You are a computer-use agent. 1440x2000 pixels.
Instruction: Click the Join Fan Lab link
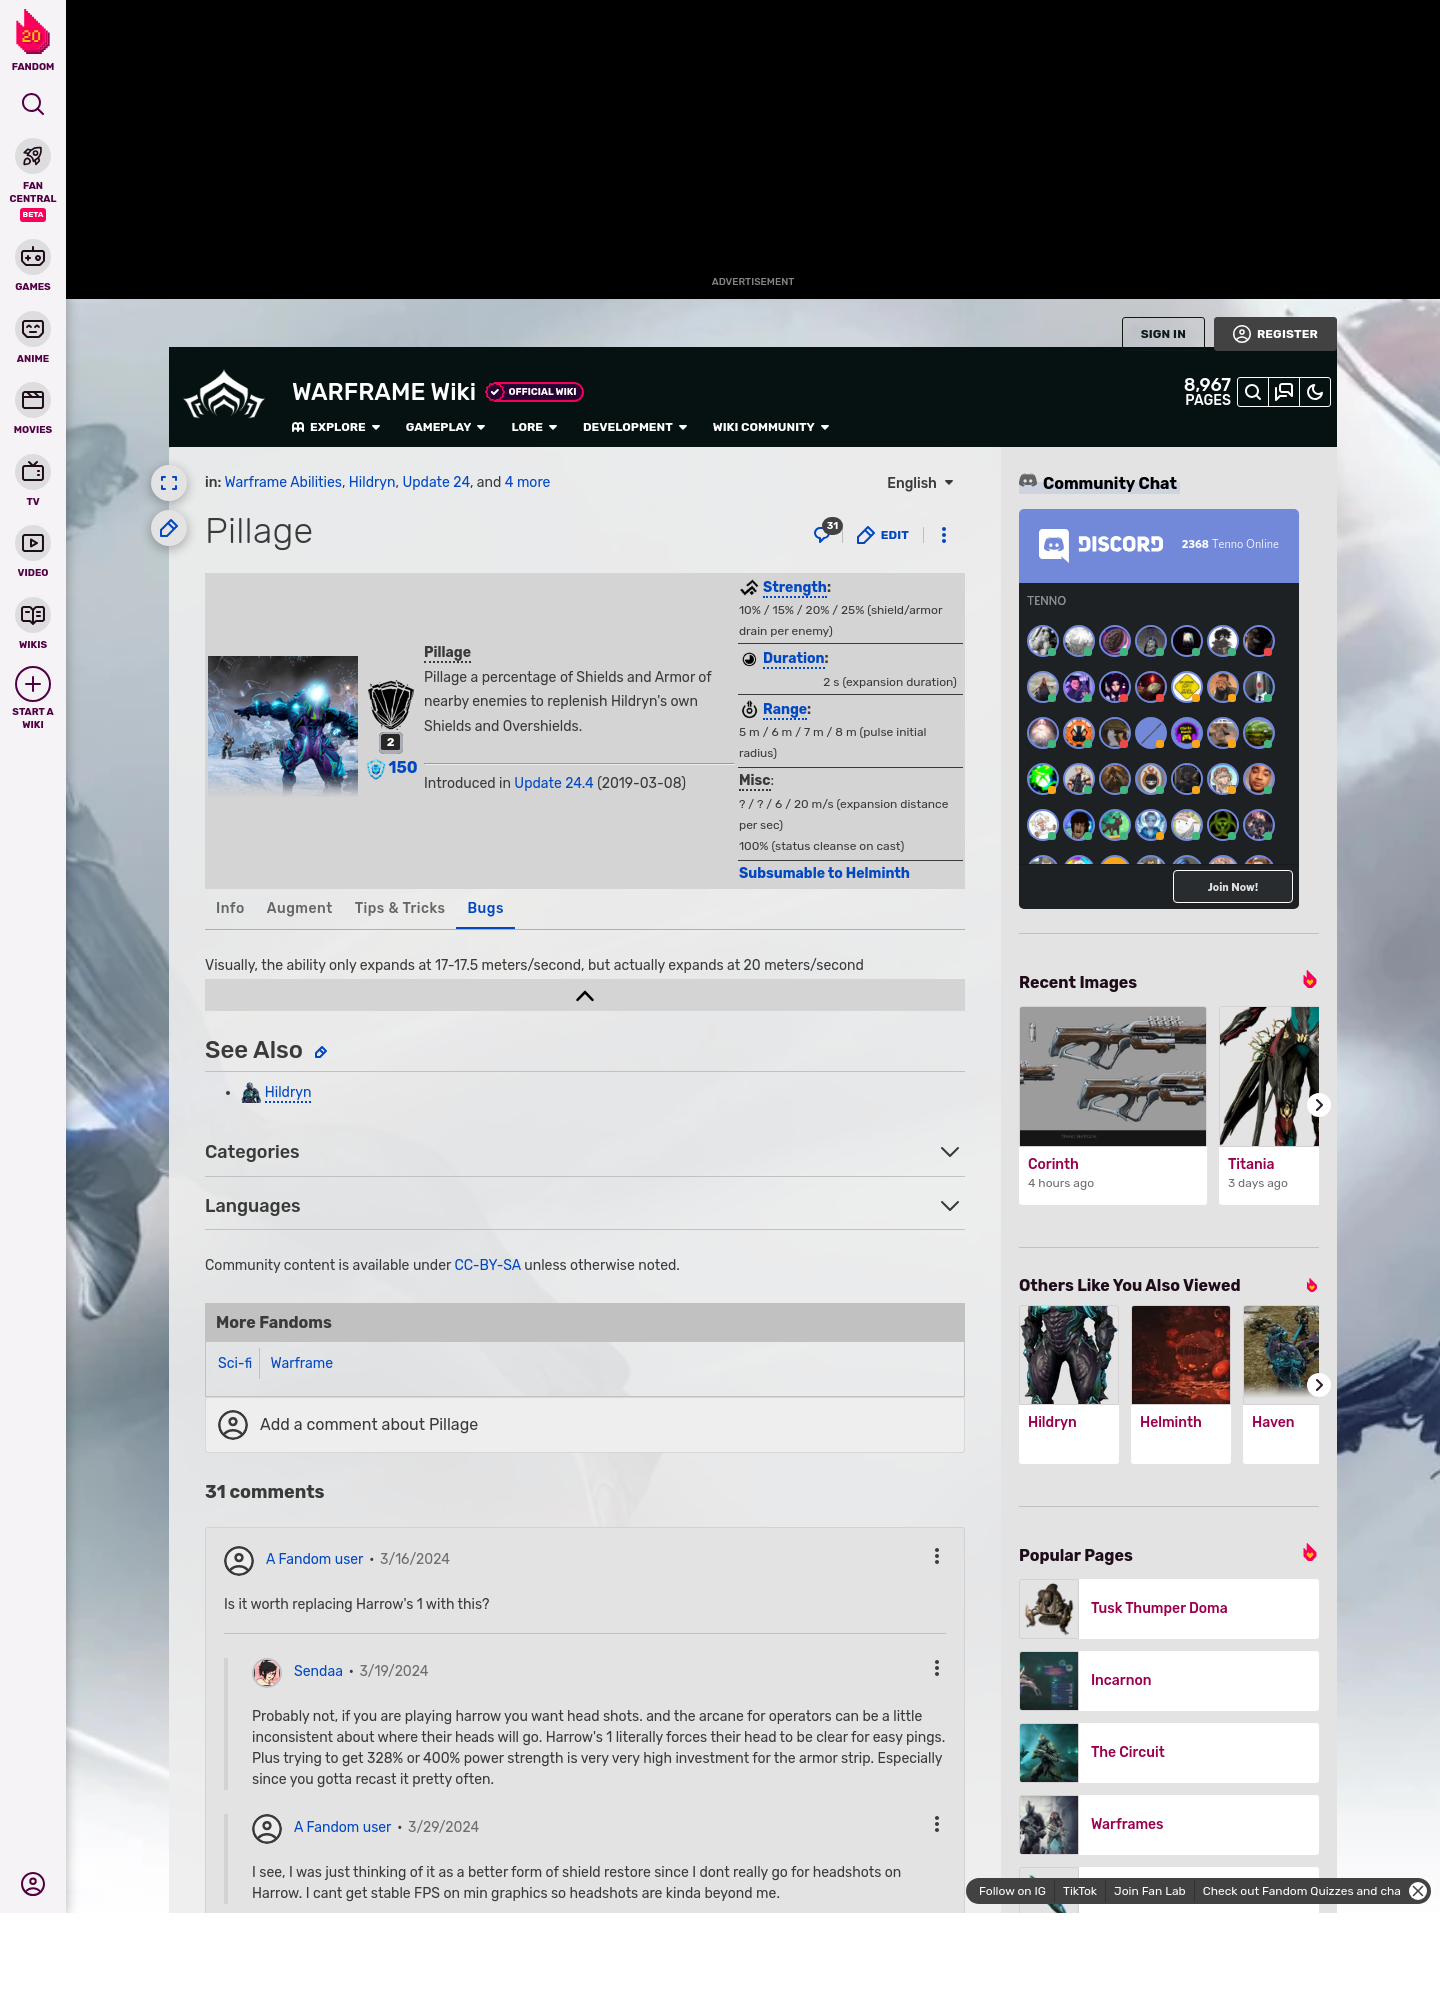pyautogui.click(x=1150, y=1891)
